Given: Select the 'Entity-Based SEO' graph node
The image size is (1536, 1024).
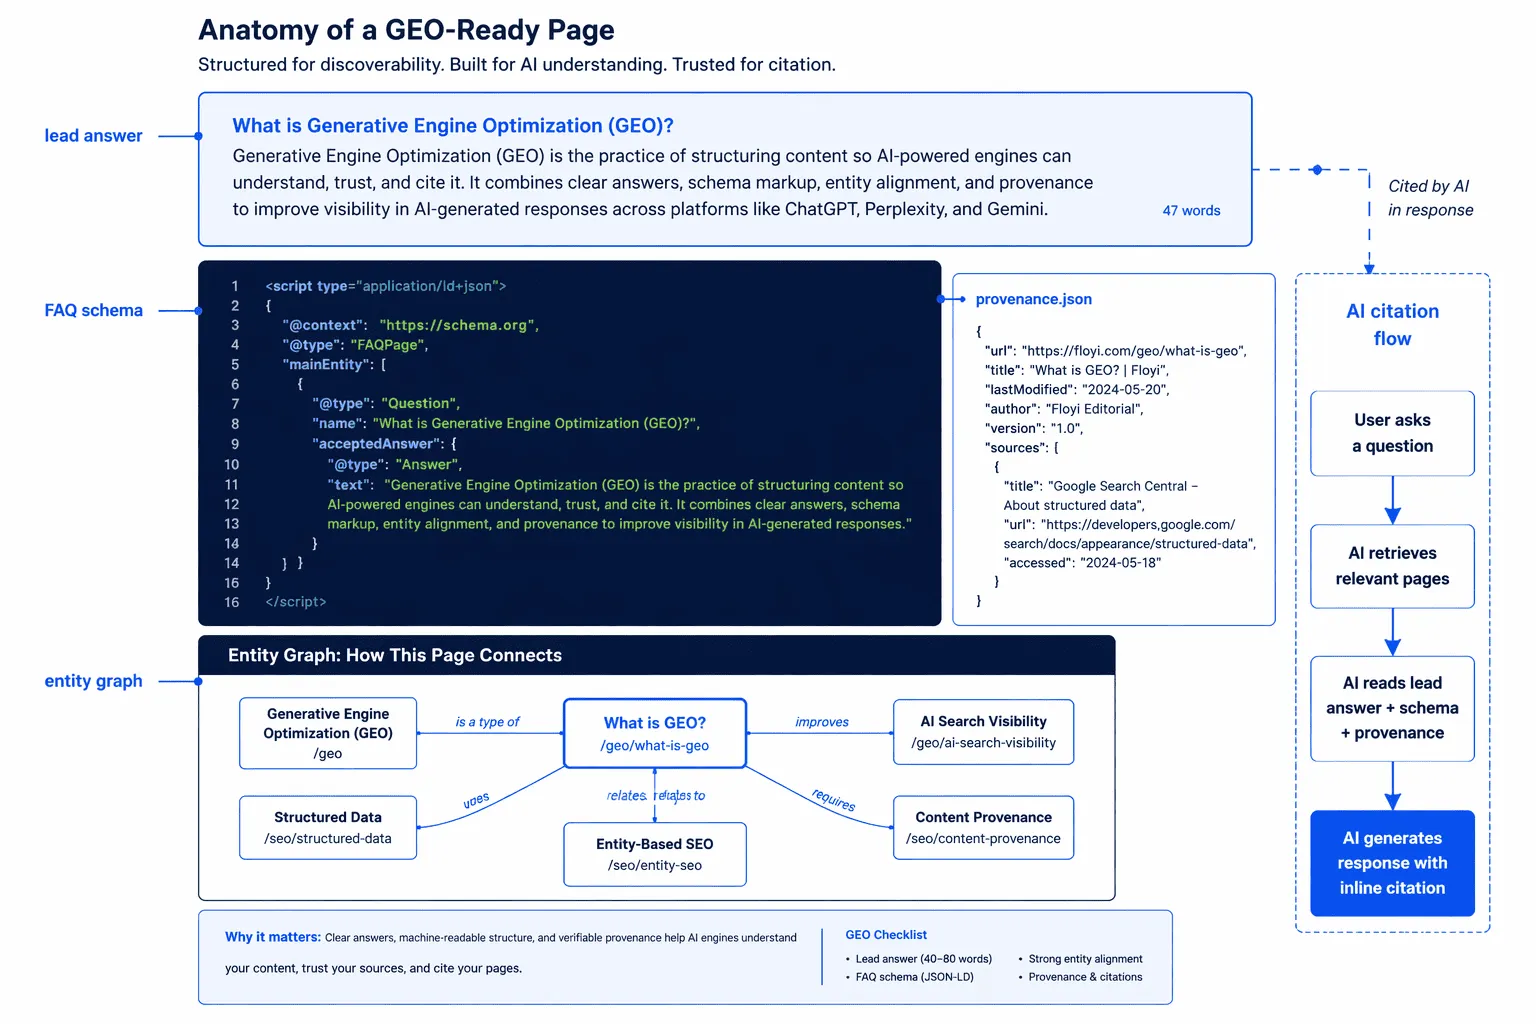Looking at the screenshot, I should point(655,854).
